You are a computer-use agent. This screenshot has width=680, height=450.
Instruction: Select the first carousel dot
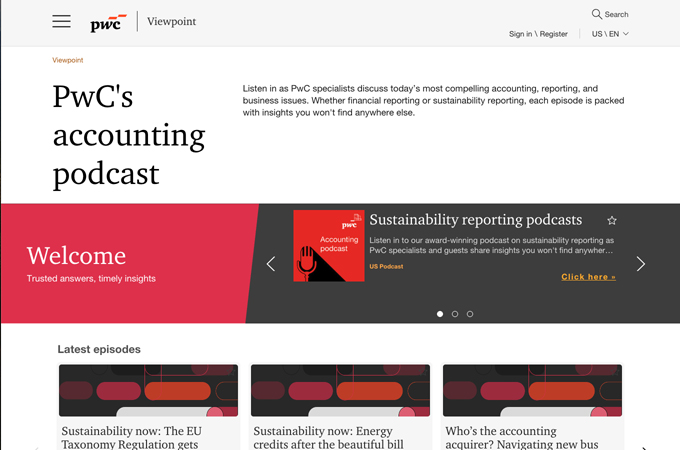pos(440,314)
